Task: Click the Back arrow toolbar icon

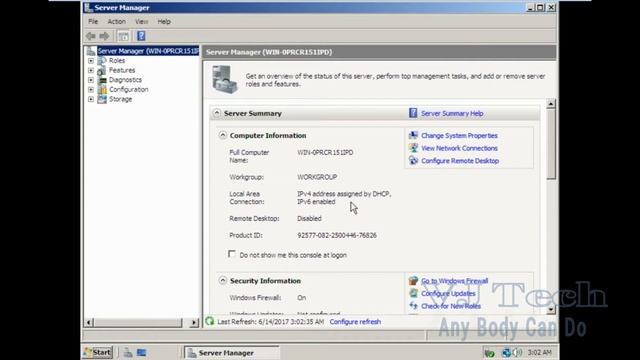Action: pos(91,36)
